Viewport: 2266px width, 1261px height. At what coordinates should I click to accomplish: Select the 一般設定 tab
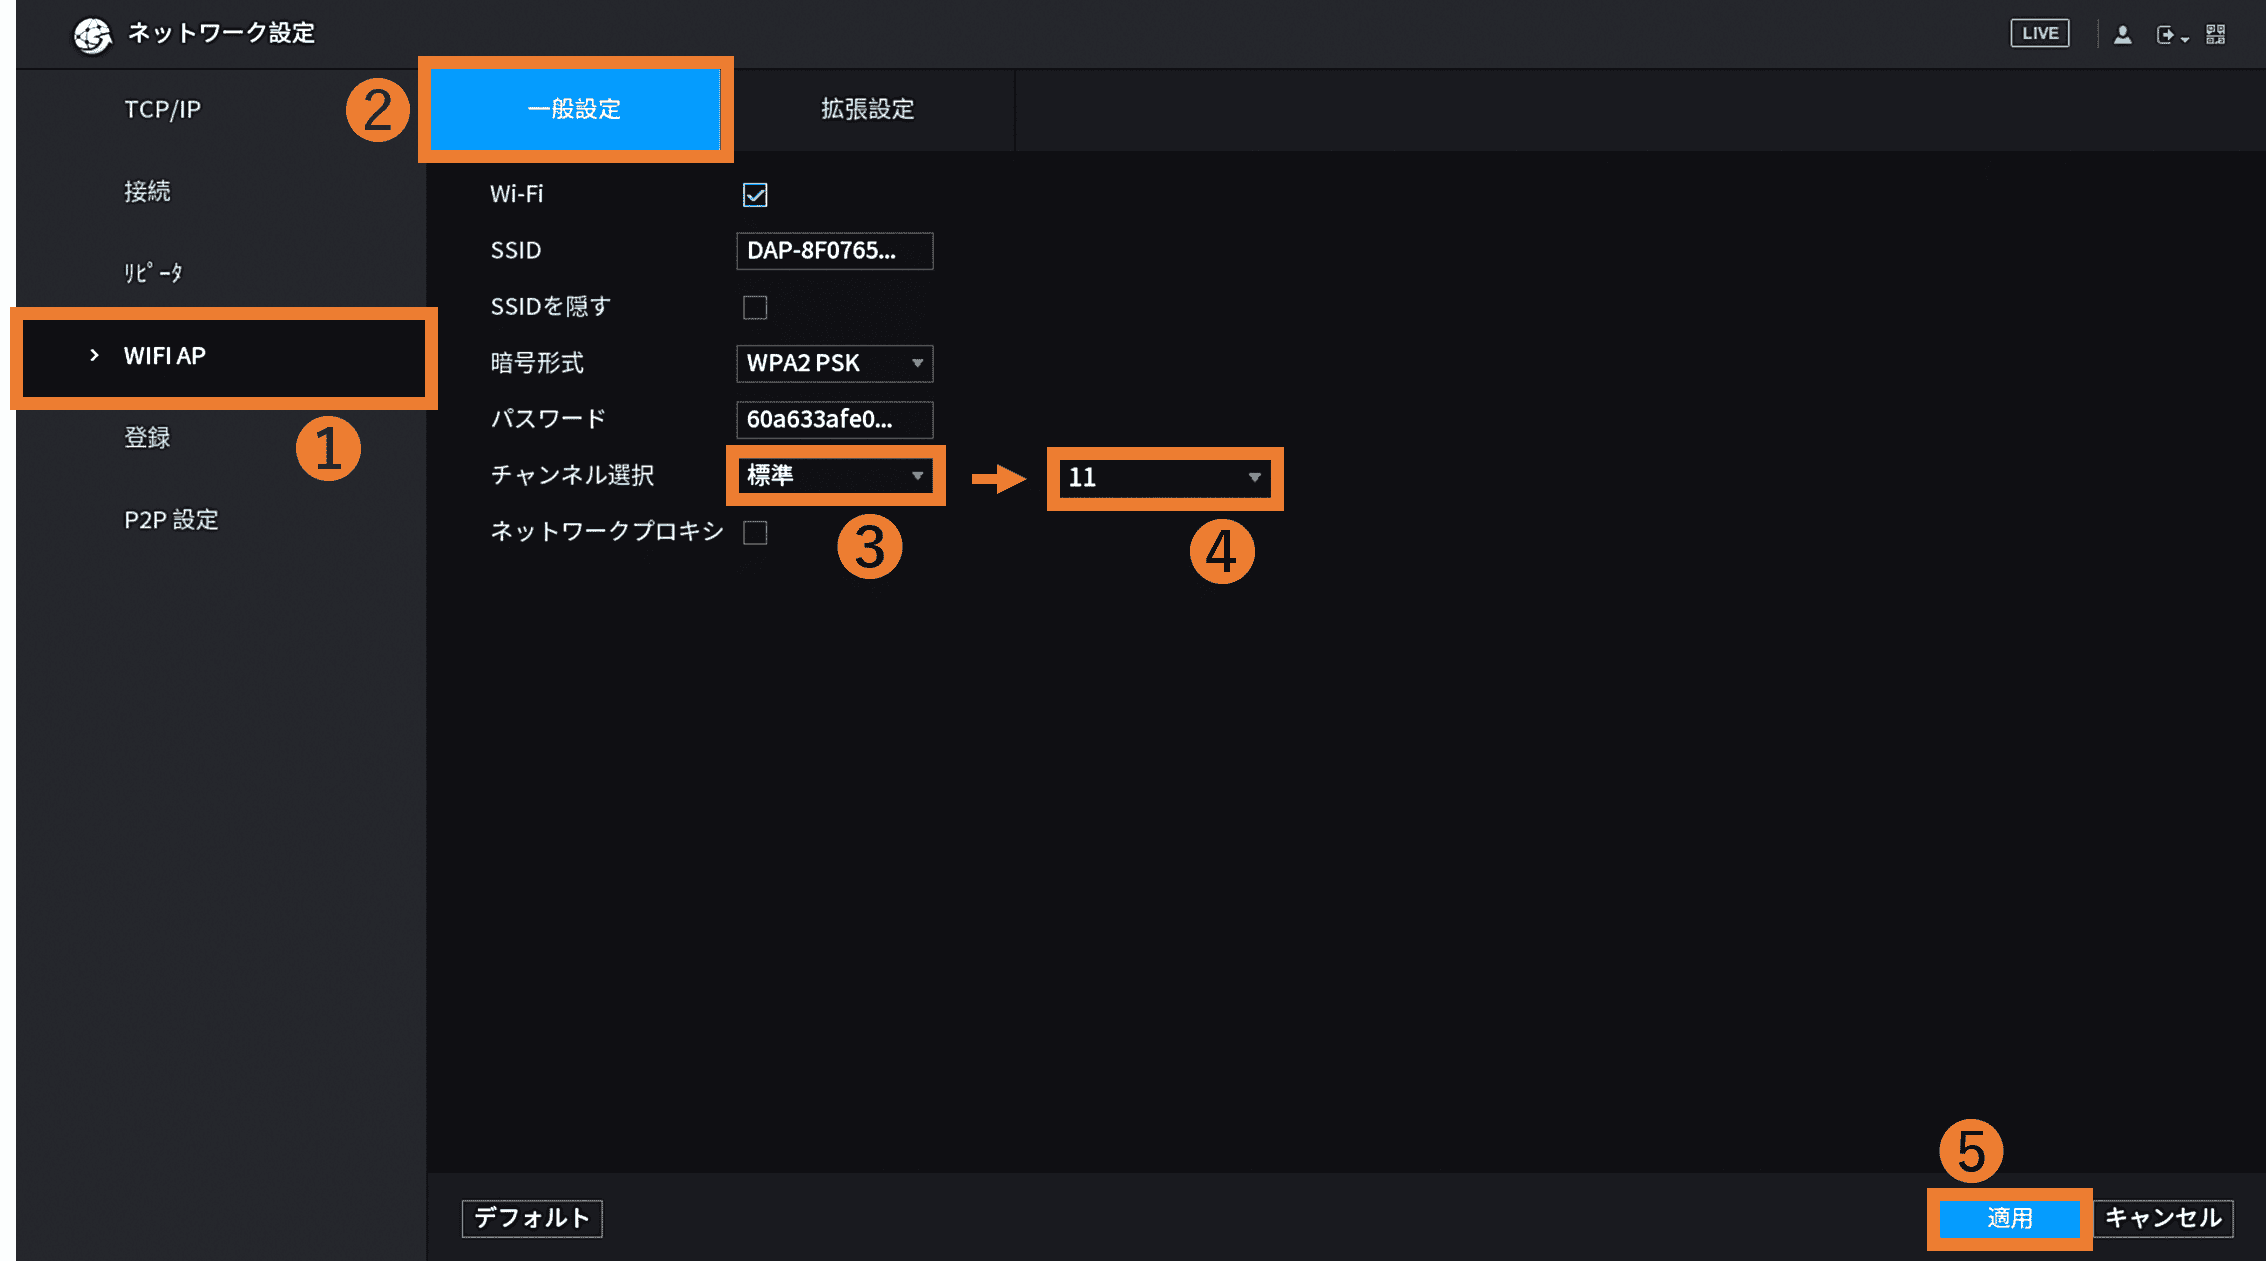tap(574, 109)
